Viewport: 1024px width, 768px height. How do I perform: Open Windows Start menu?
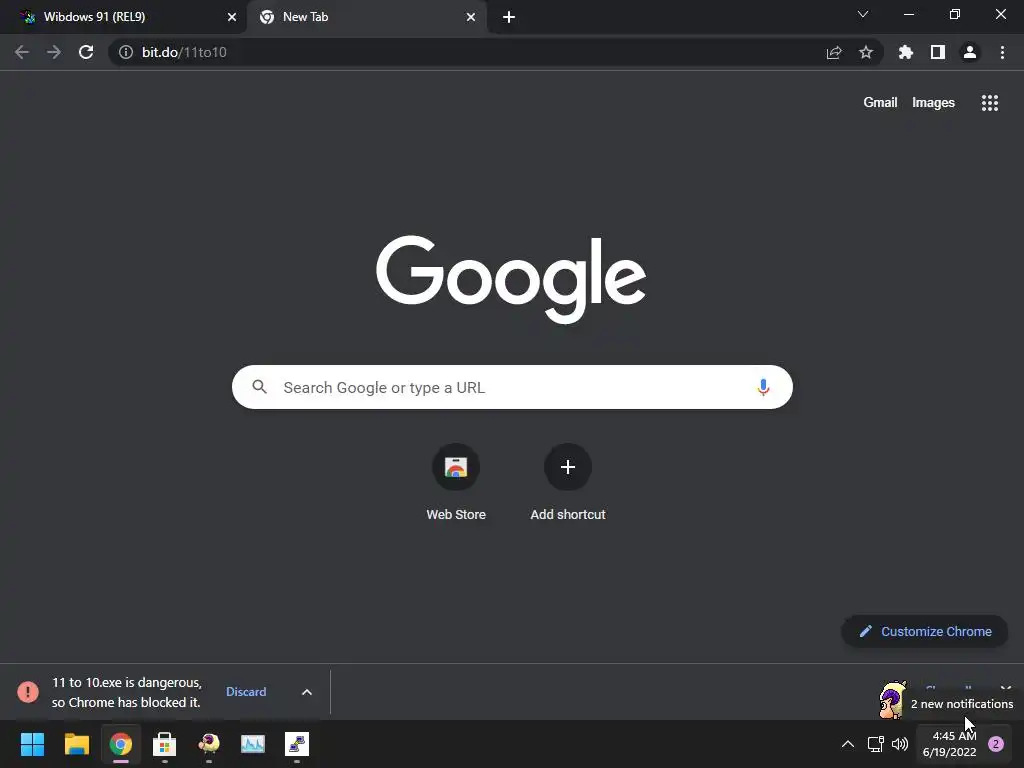tap(32, 744)
